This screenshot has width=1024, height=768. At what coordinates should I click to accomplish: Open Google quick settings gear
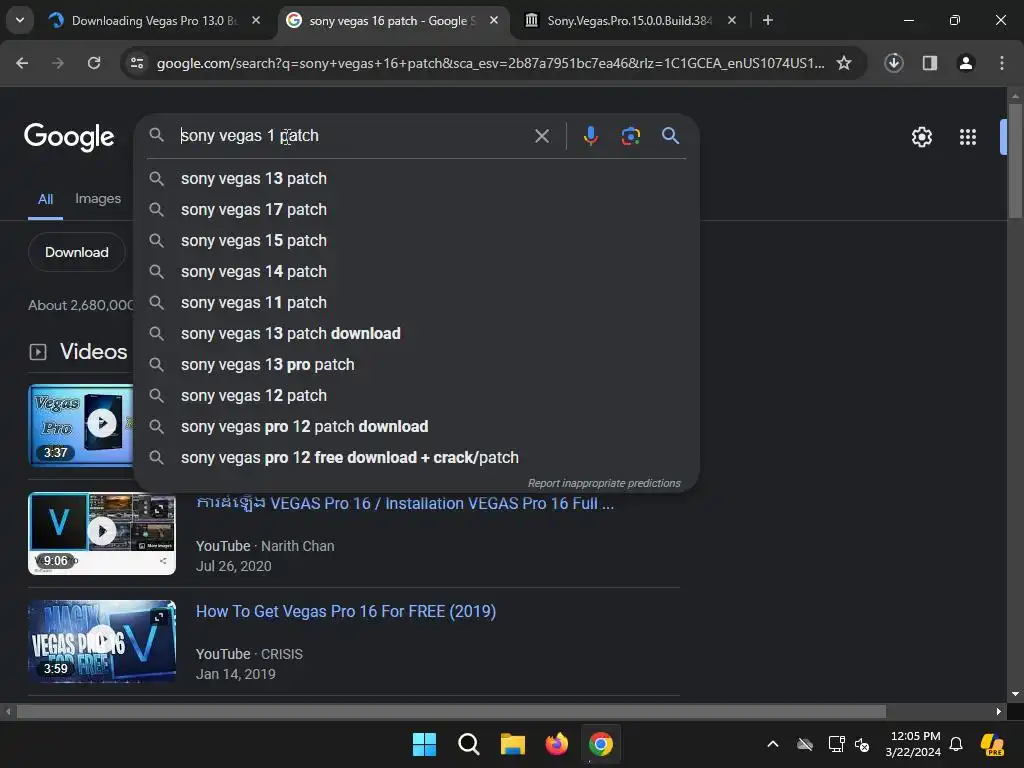[x=921, y=136]
